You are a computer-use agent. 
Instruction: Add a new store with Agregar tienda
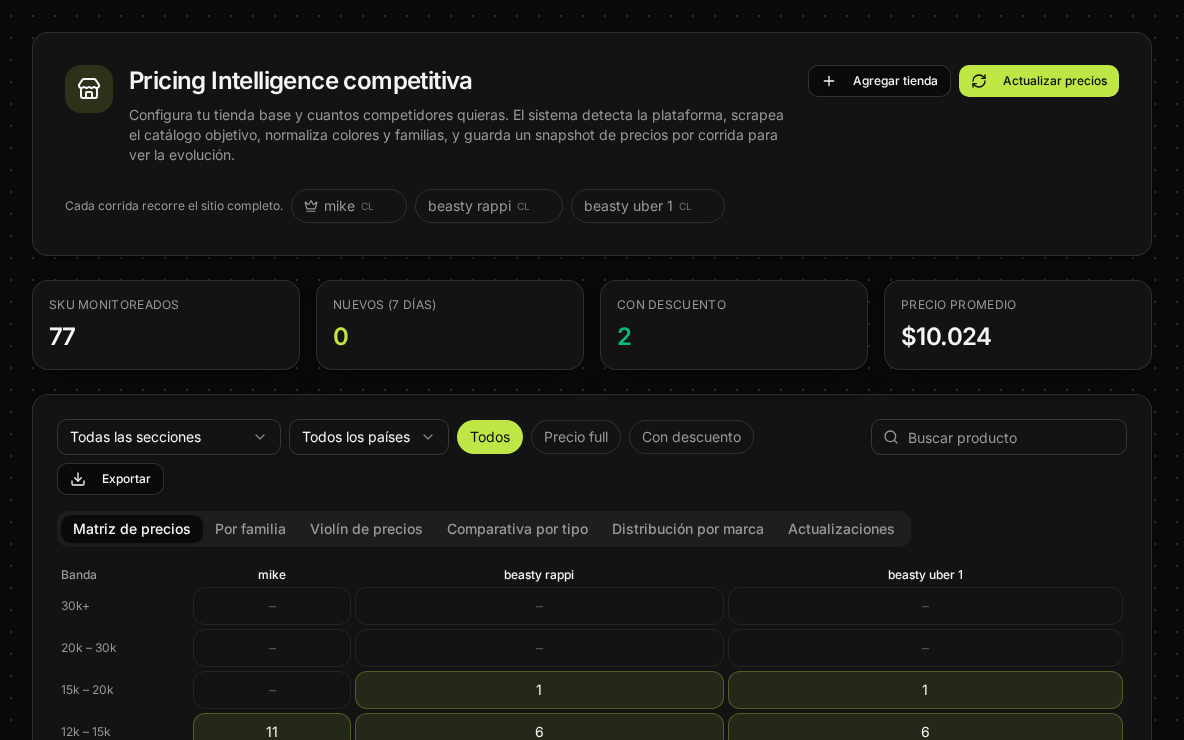tap(879, 81)
